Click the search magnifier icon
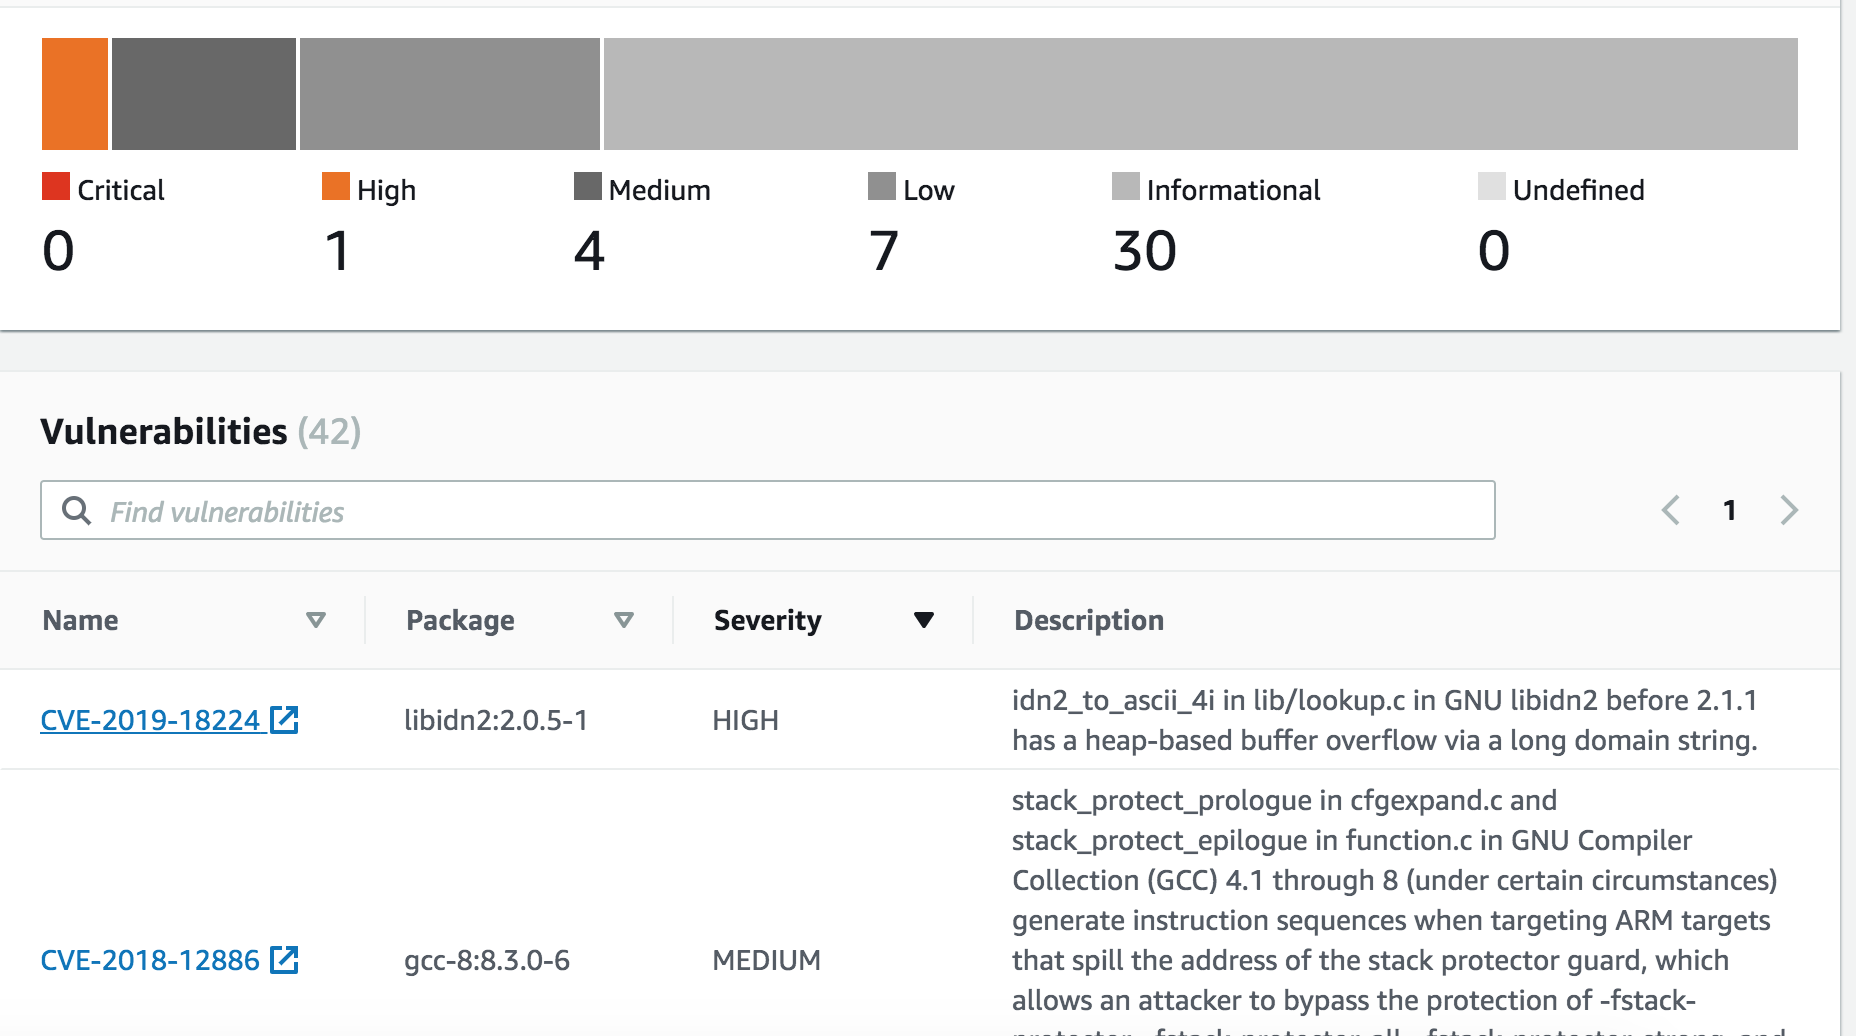The width and height of the screenshot is (1856, 1036). [78, 510]
